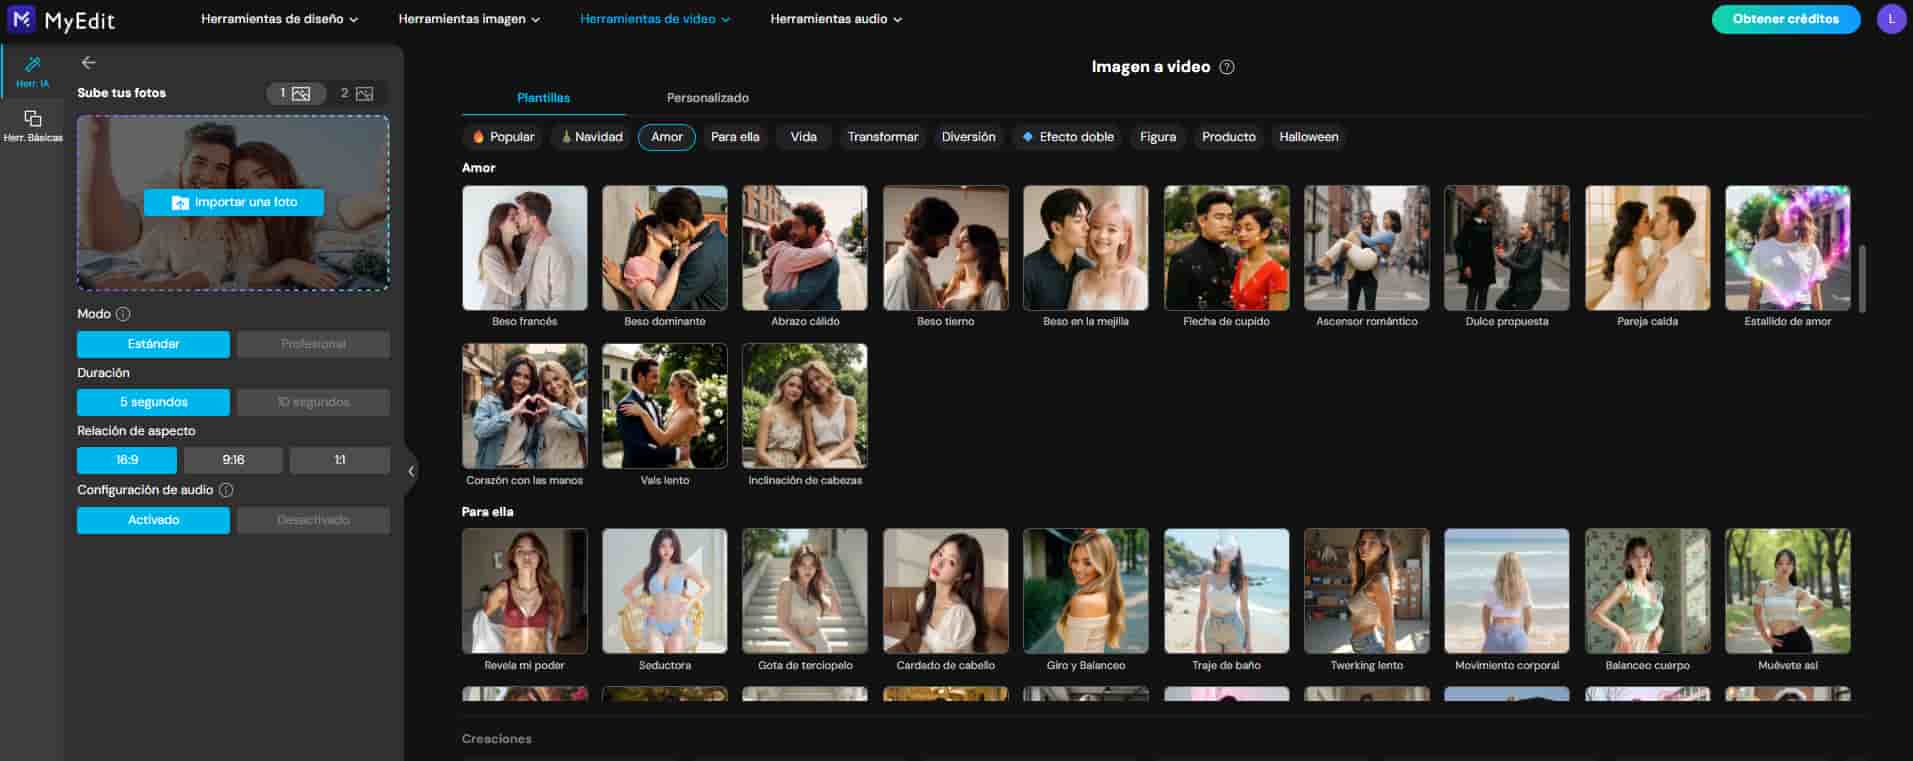Switch to the Personalizado tab
The width and height of the screenshot is (1913, 761).
(x=708, y=98)
